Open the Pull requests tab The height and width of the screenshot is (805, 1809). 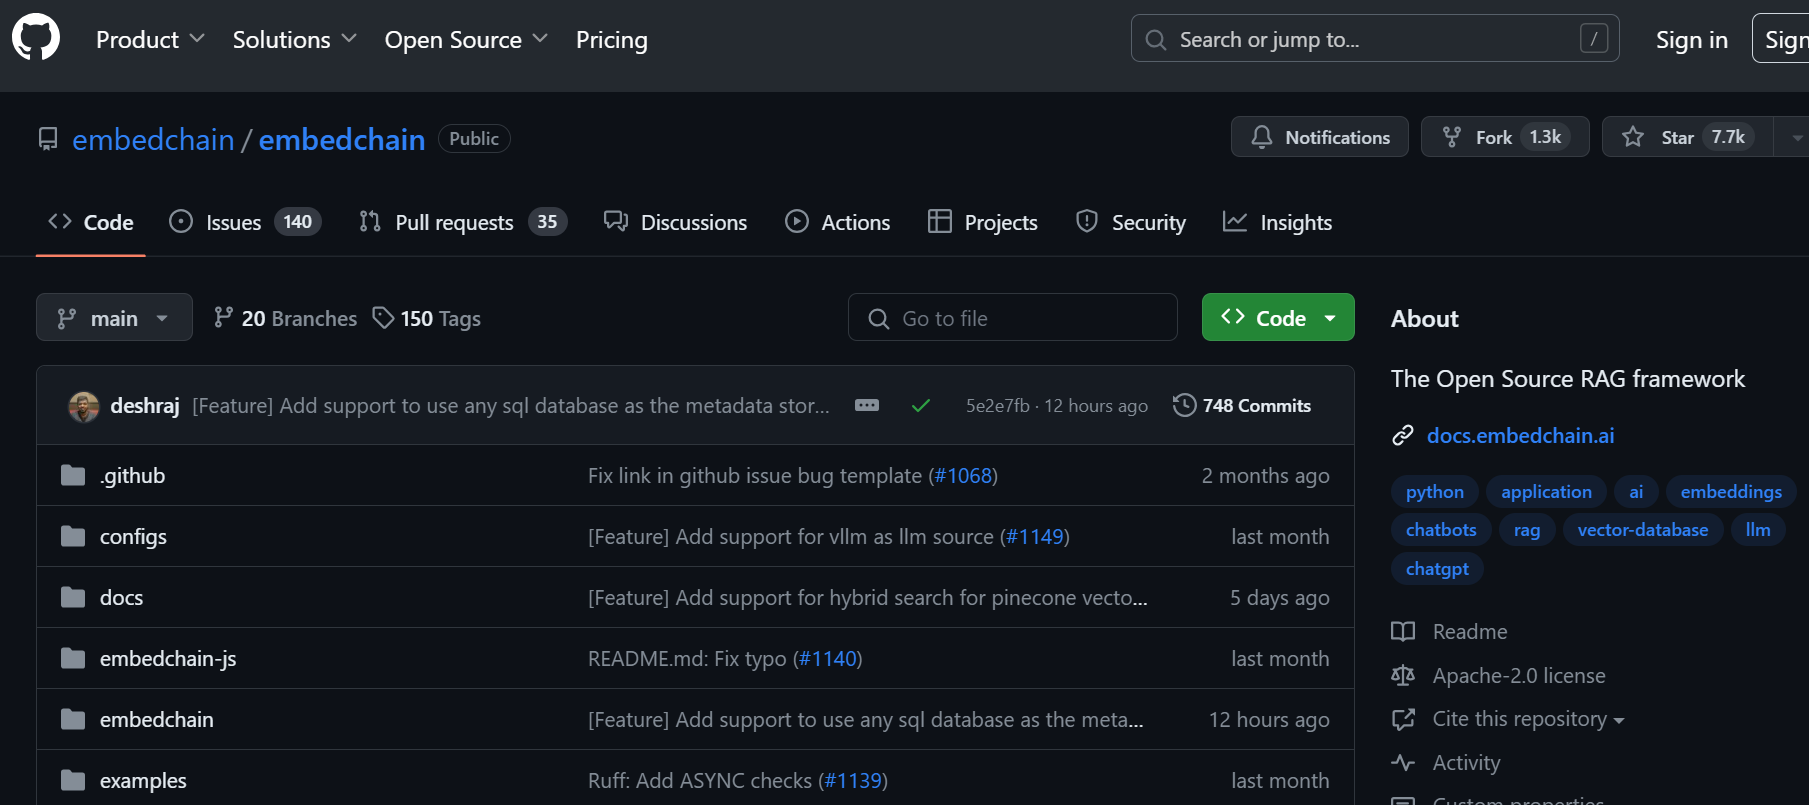[463, 222]
